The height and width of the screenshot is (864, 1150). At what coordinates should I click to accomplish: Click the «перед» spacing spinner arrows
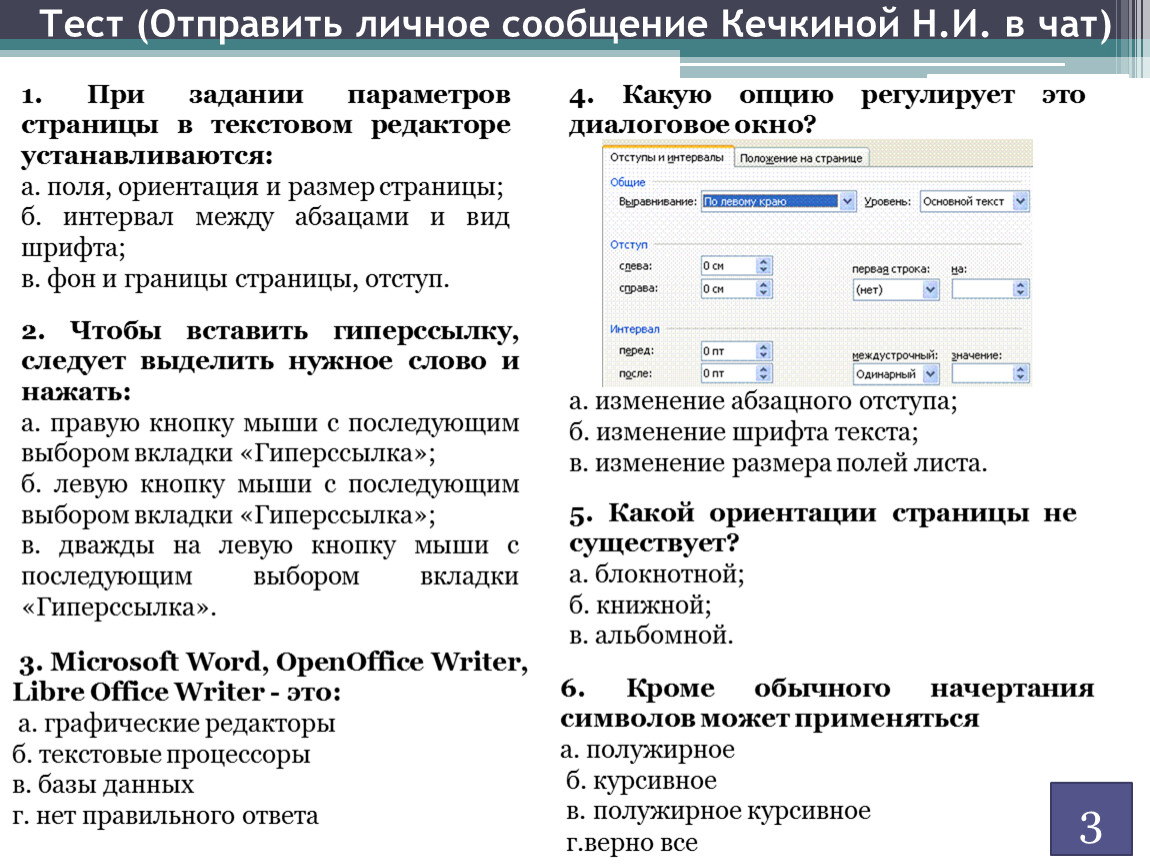click(764, 351)
